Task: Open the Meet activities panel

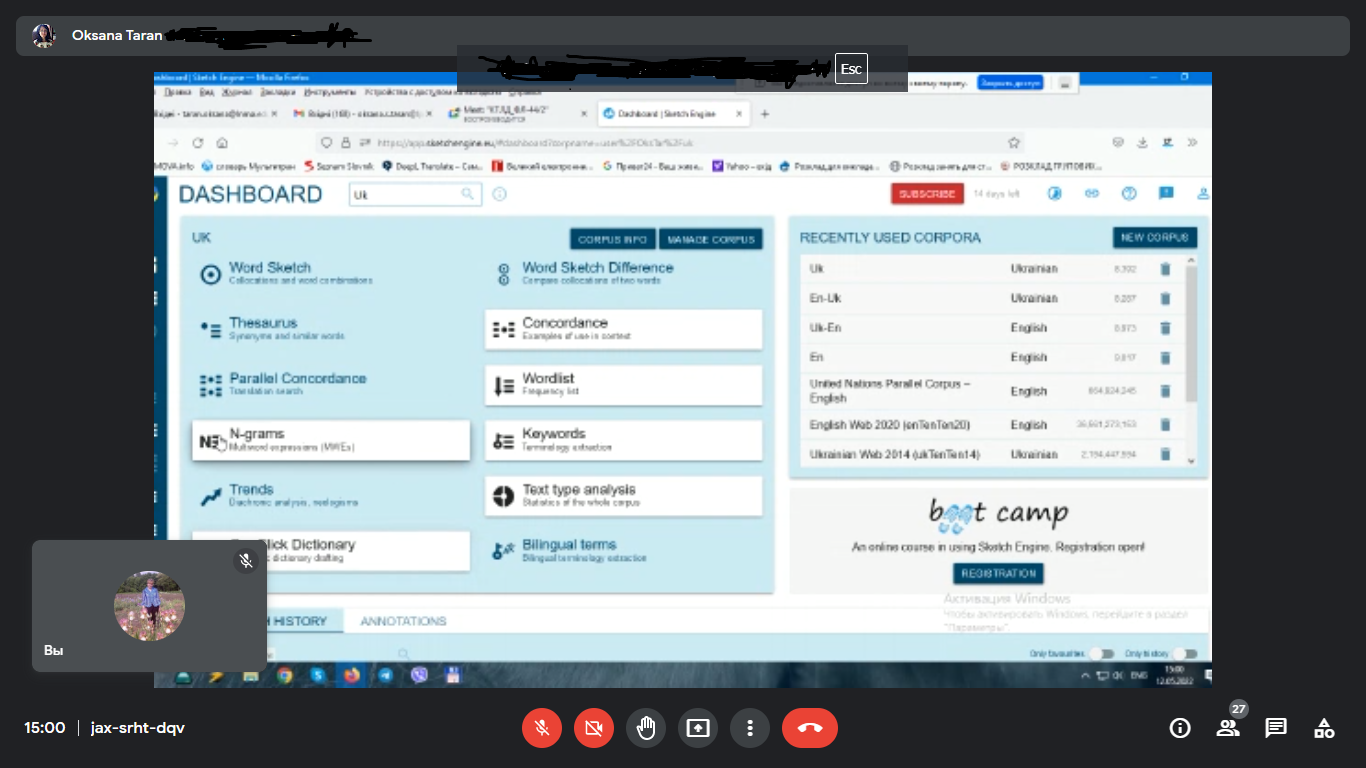Action: pyautogui.click(x=1324, y=728)
